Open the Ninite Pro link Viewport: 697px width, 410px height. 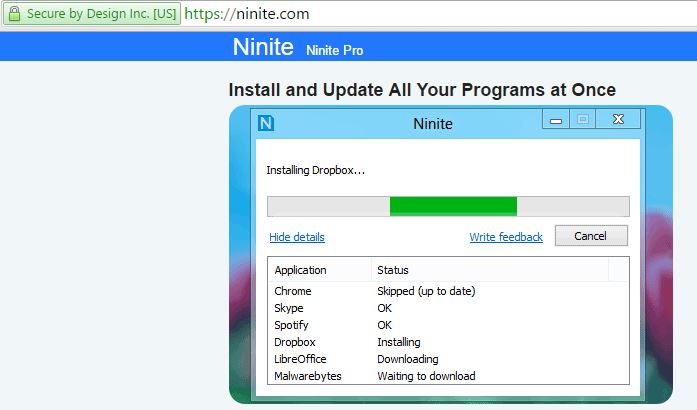(335, 50)
